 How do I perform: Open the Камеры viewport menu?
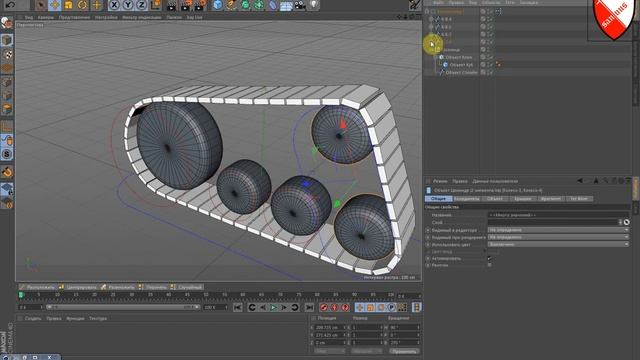pyautogui.click(x=46, y=18)
